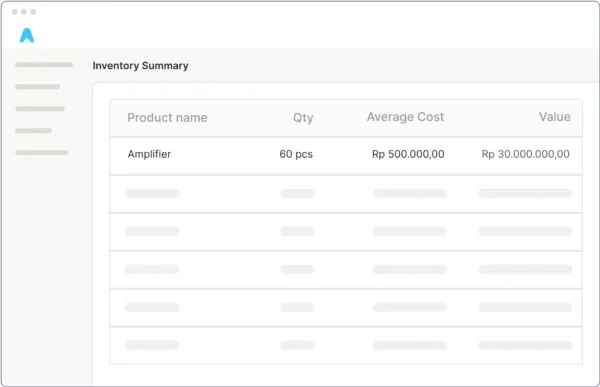The image size is (600, 387).
Task: Select the 60 pcs quantity cell
Action: point(296,154)
